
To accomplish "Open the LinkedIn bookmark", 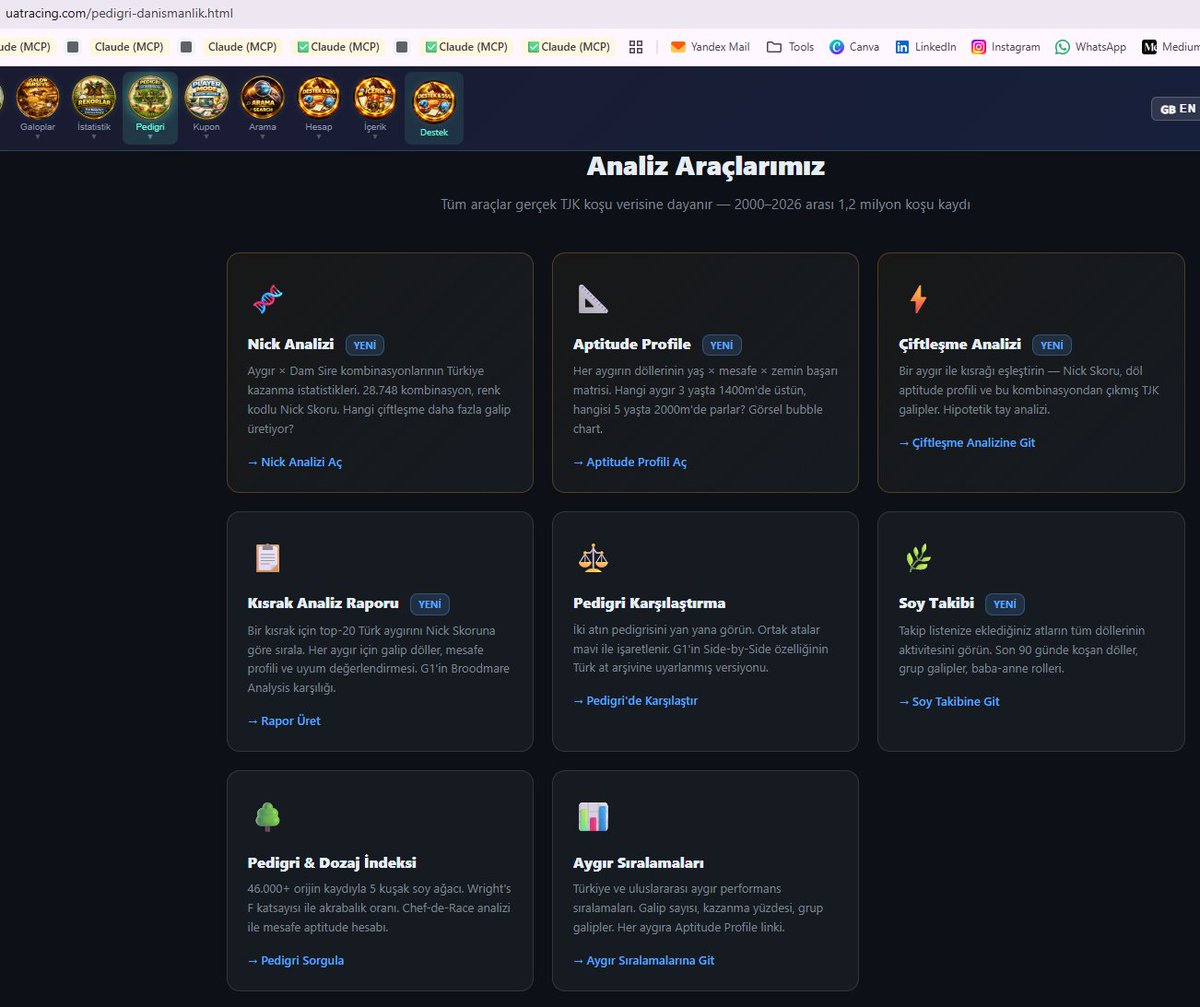I will (x=926, y=47).
